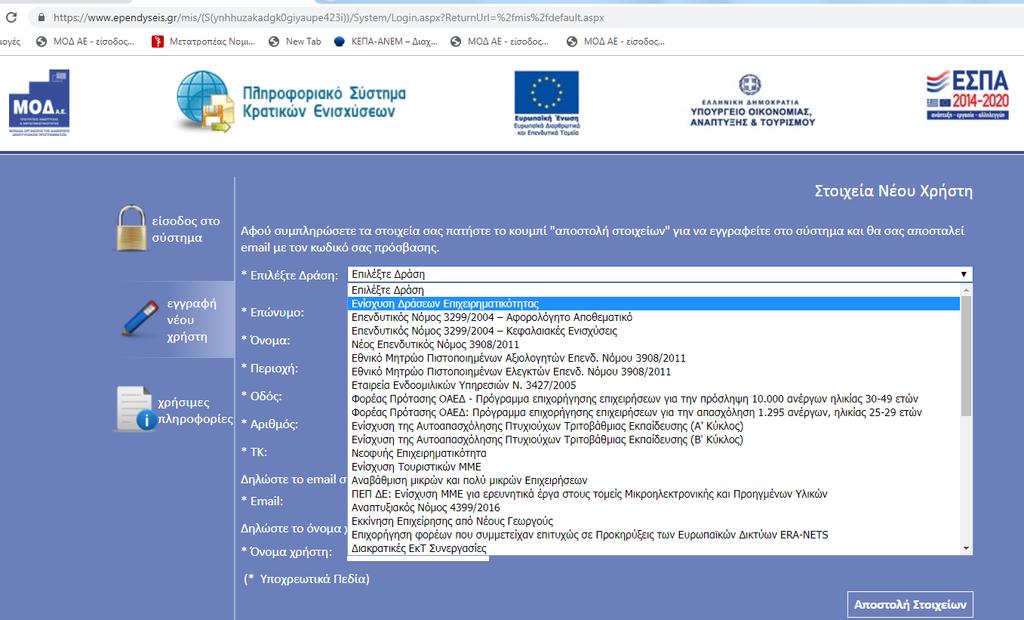
Task: Select ΟΑΕΔ option for 1.295 ανέργων
Action: (654, 412)
